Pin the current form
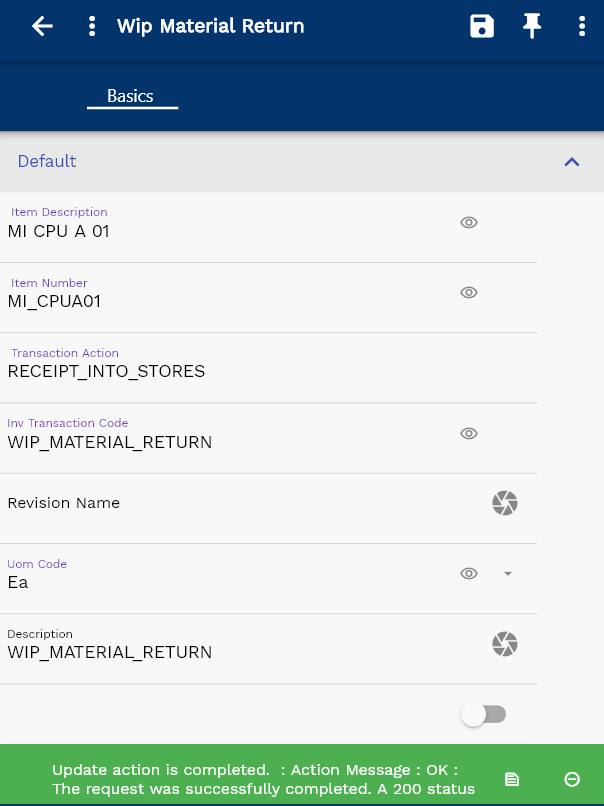Image resolution: width=604 pixels, height=806 pixels. pyautogui.click(x=532, y=27)
